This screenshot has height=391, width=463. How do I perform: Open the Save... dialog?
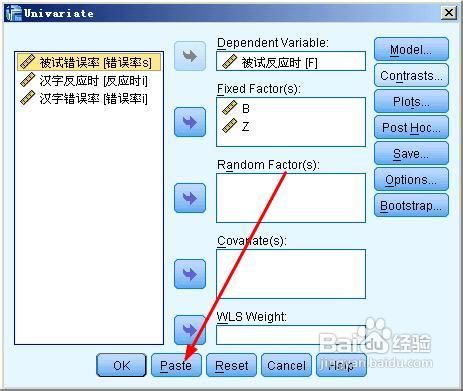(x=411, y=153)
